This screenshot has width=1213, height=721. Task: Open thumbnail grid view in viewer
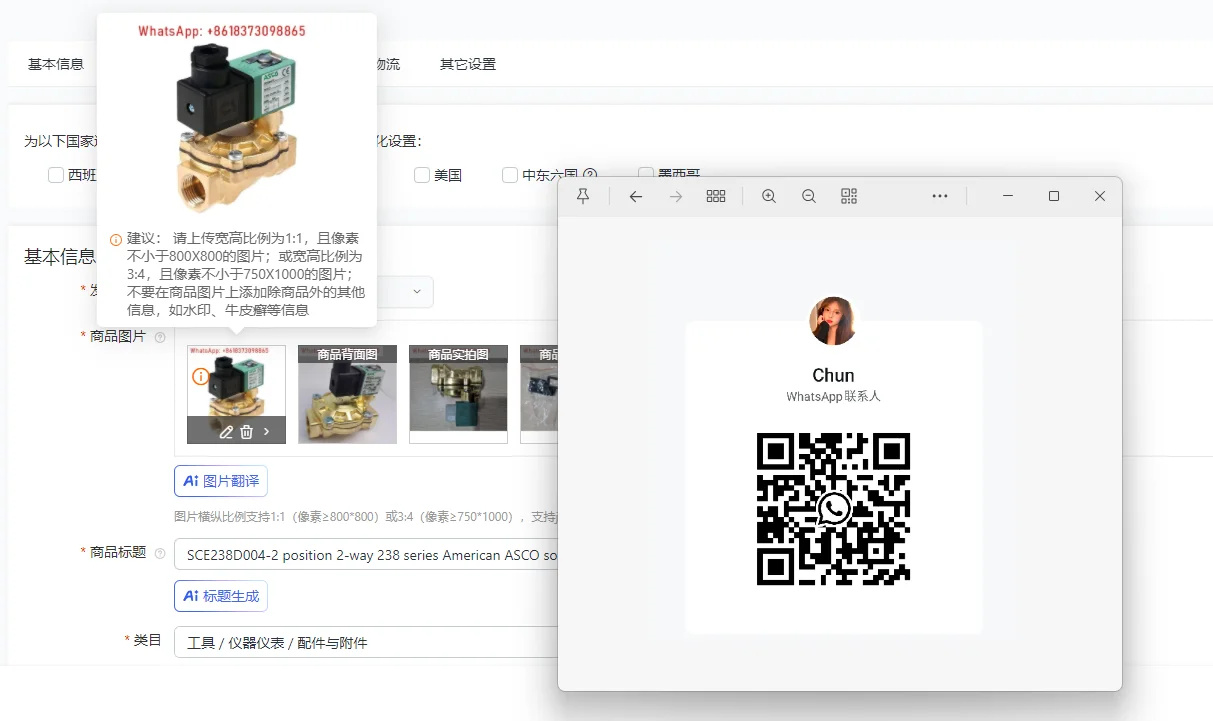point(716,197)
